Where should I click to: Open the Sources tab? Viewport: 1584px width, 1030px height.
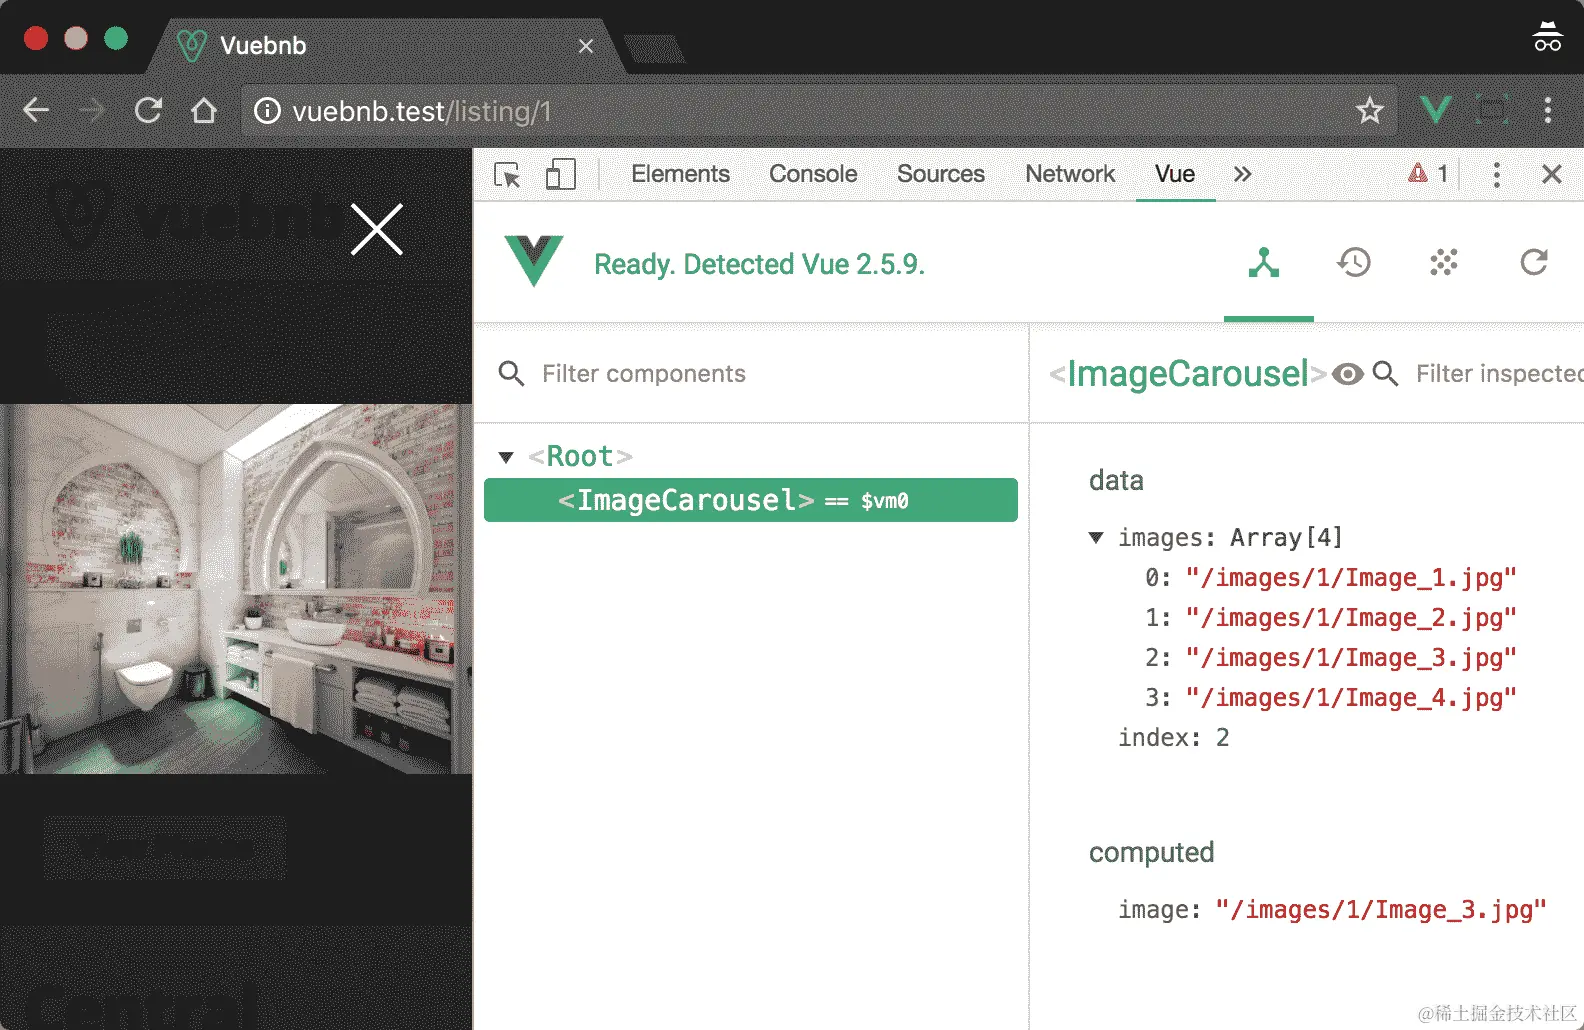pos(941,174)
